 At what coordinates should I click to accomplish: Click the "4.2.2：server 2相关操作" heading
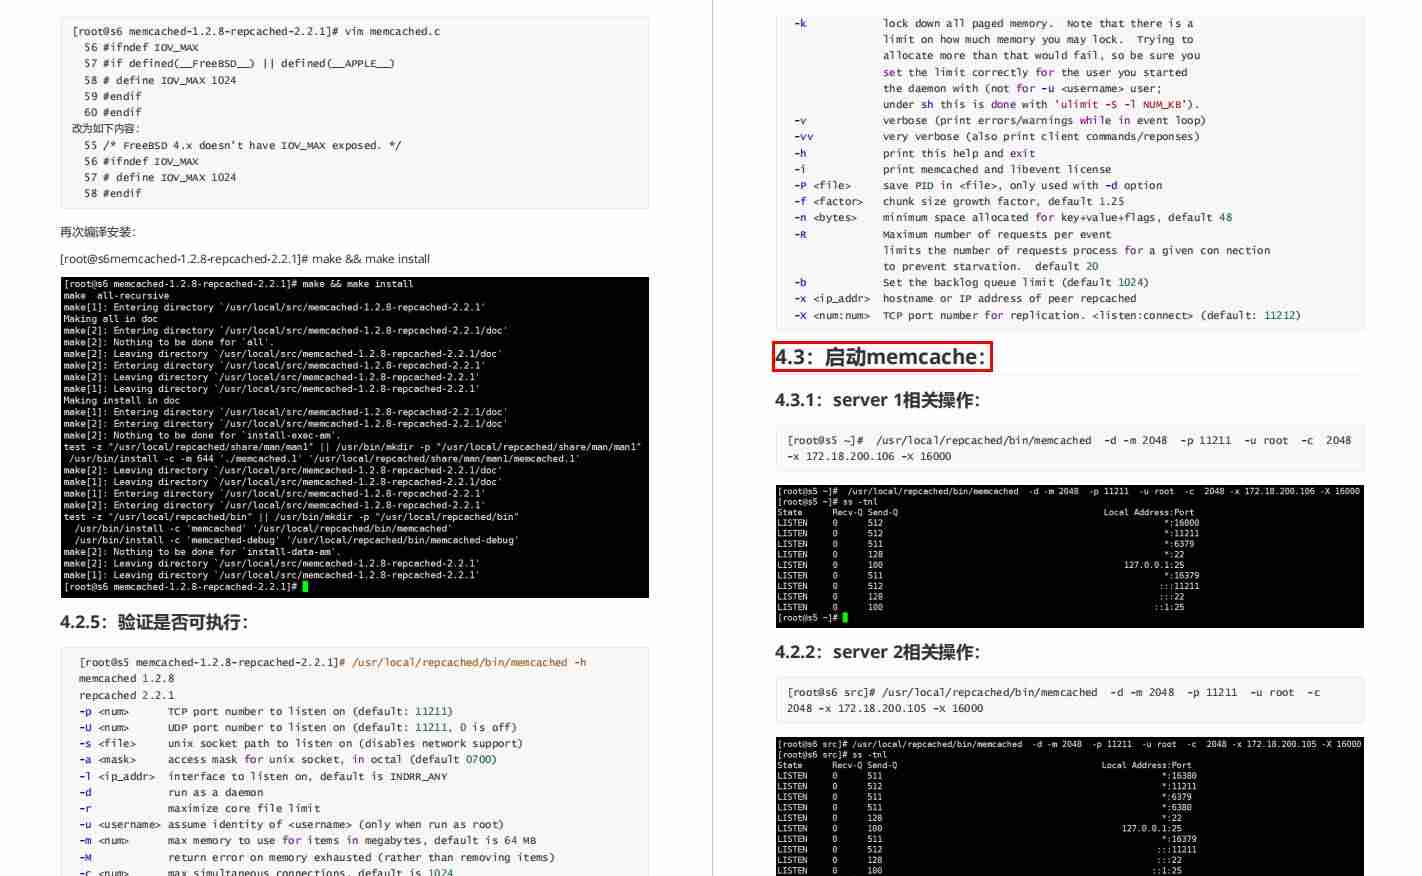877,652
